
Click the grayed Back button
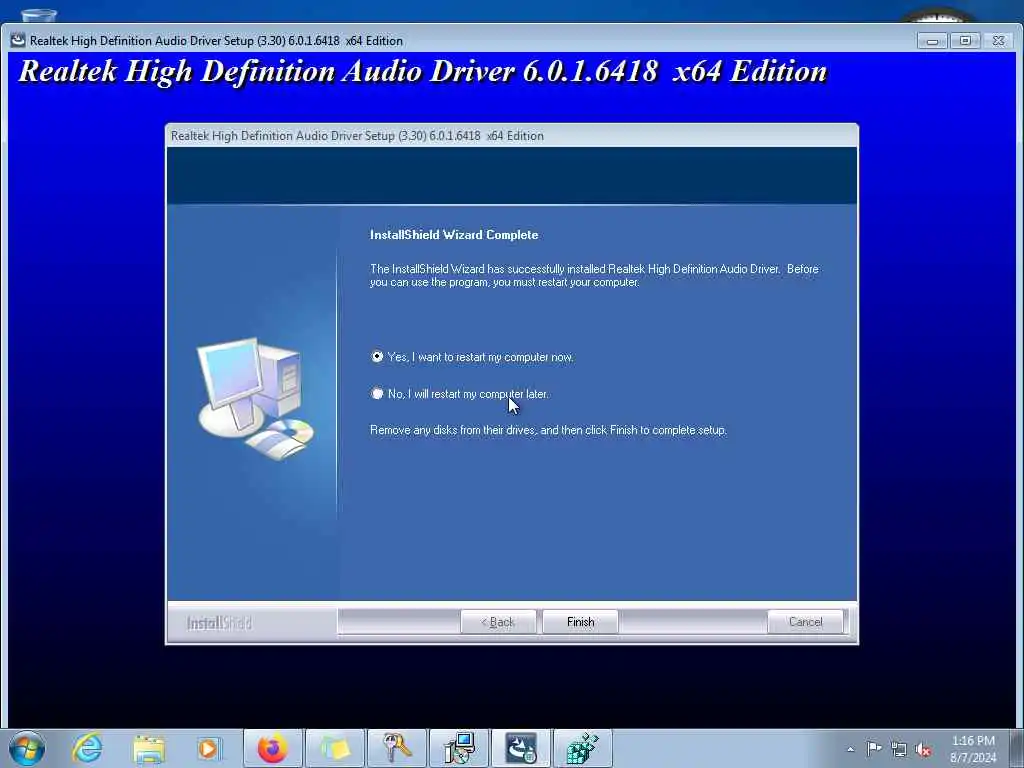pyautogui.click(x=498, y=622)
